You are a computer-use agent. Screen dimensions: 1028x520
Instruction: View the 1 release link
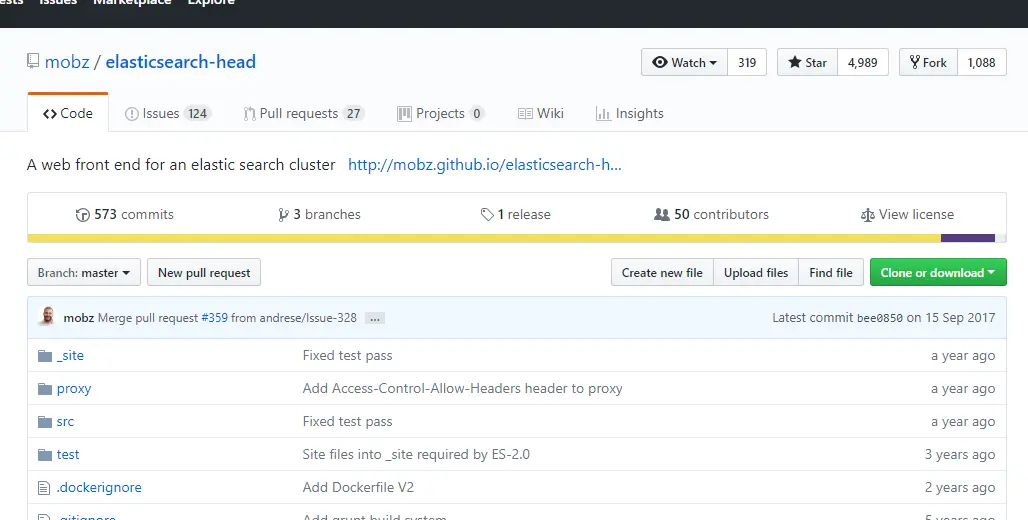[516, 214]
